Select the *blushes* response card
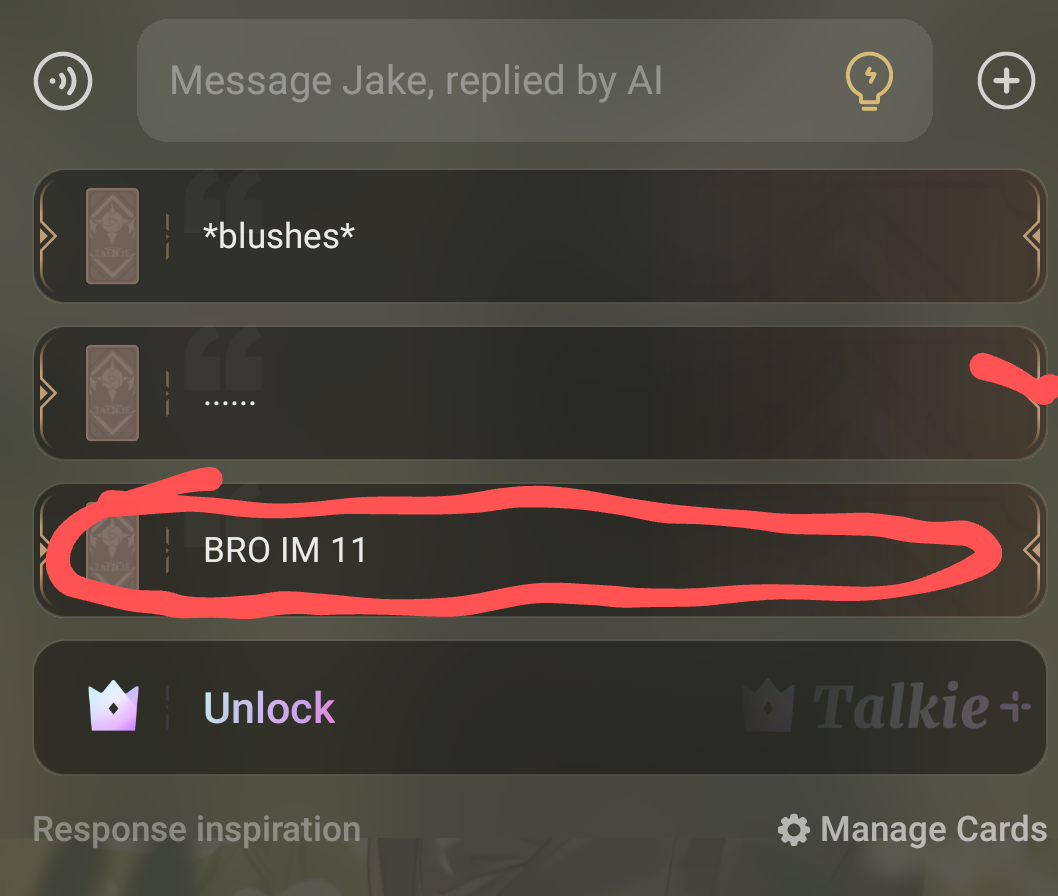Viewport: 1058px width, 896px height. (x=540, y=236)
